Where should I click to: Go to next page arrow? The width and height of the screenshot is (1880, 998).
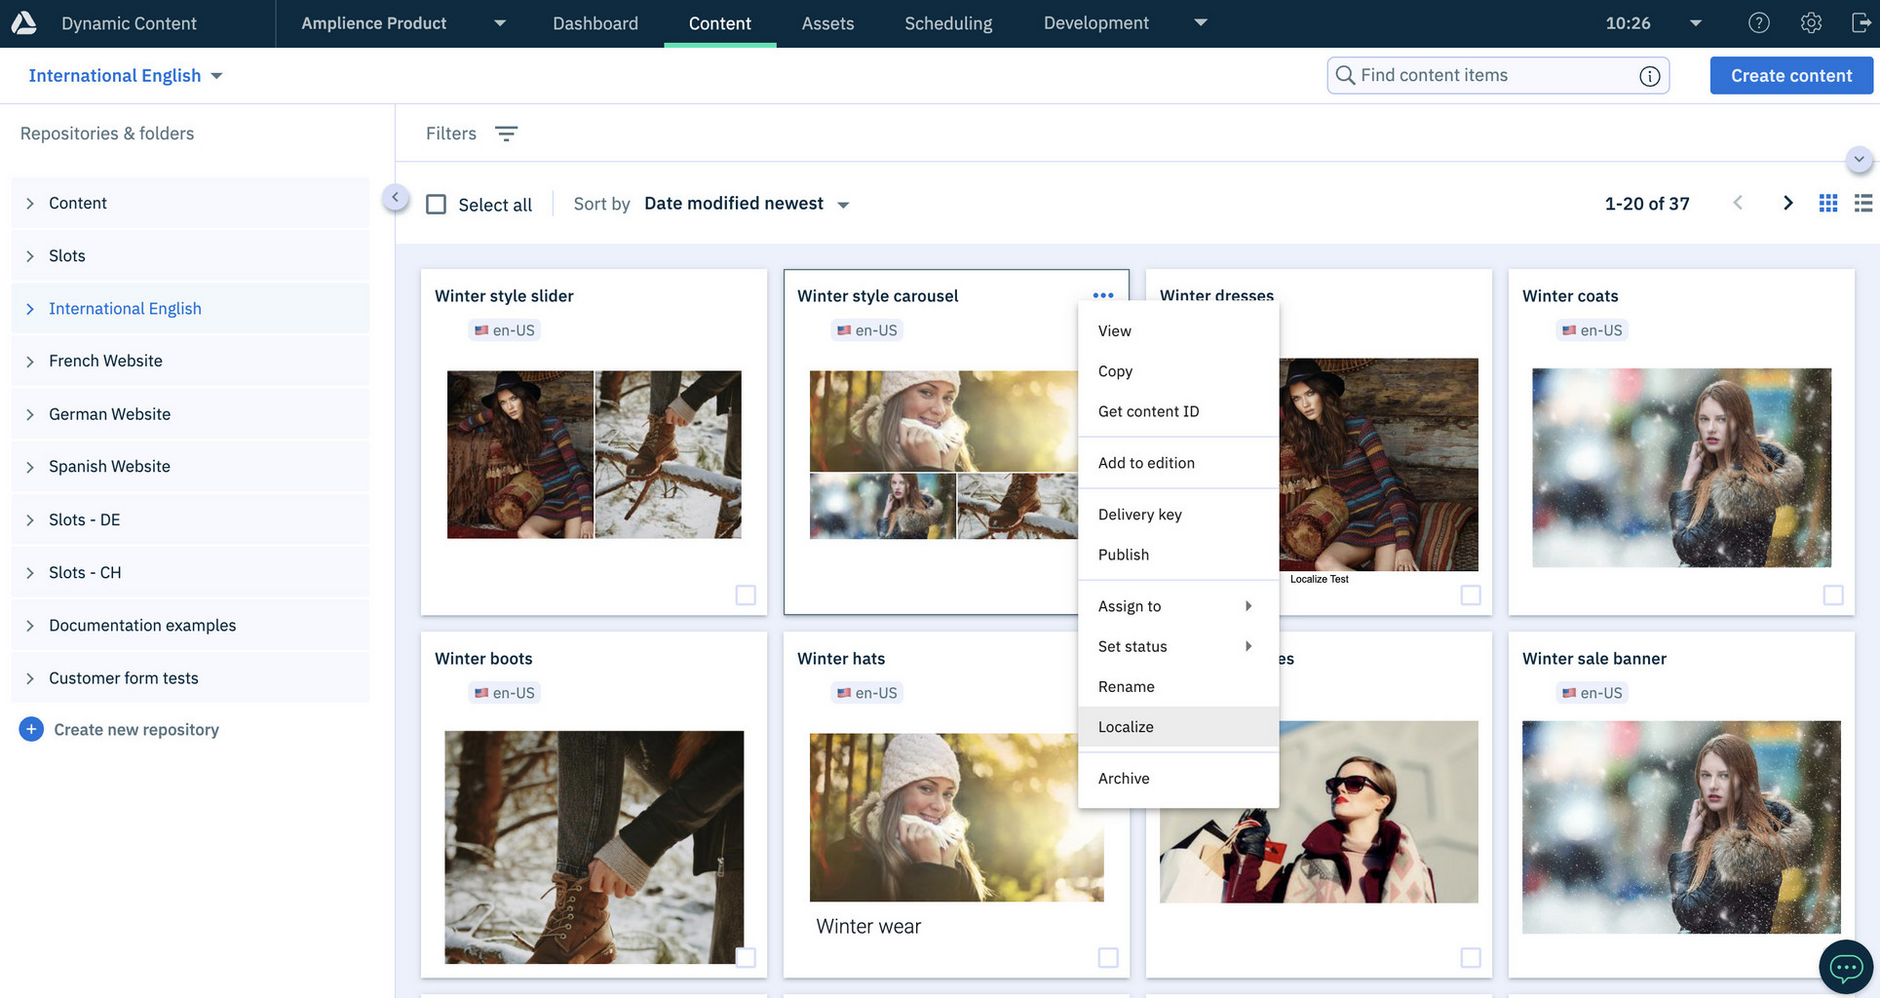[x=1788, y=203]
